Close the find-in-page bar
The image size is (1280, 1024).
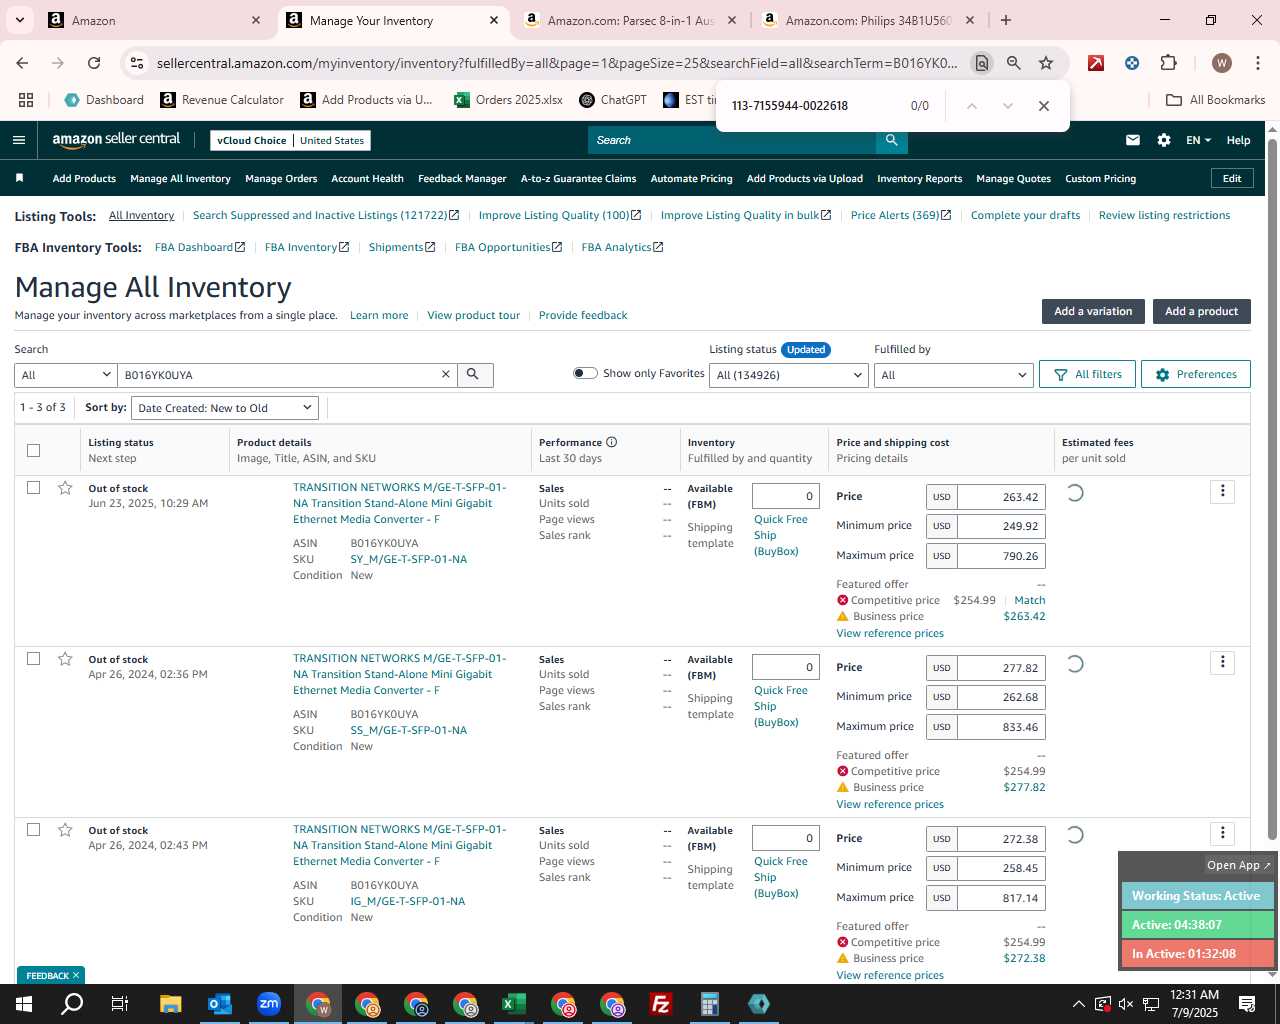[1043, 106]
